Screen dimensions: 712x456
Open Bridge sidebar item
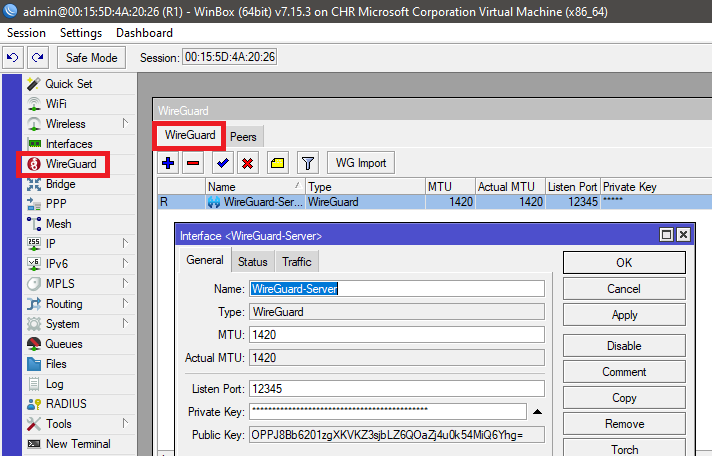79,184
